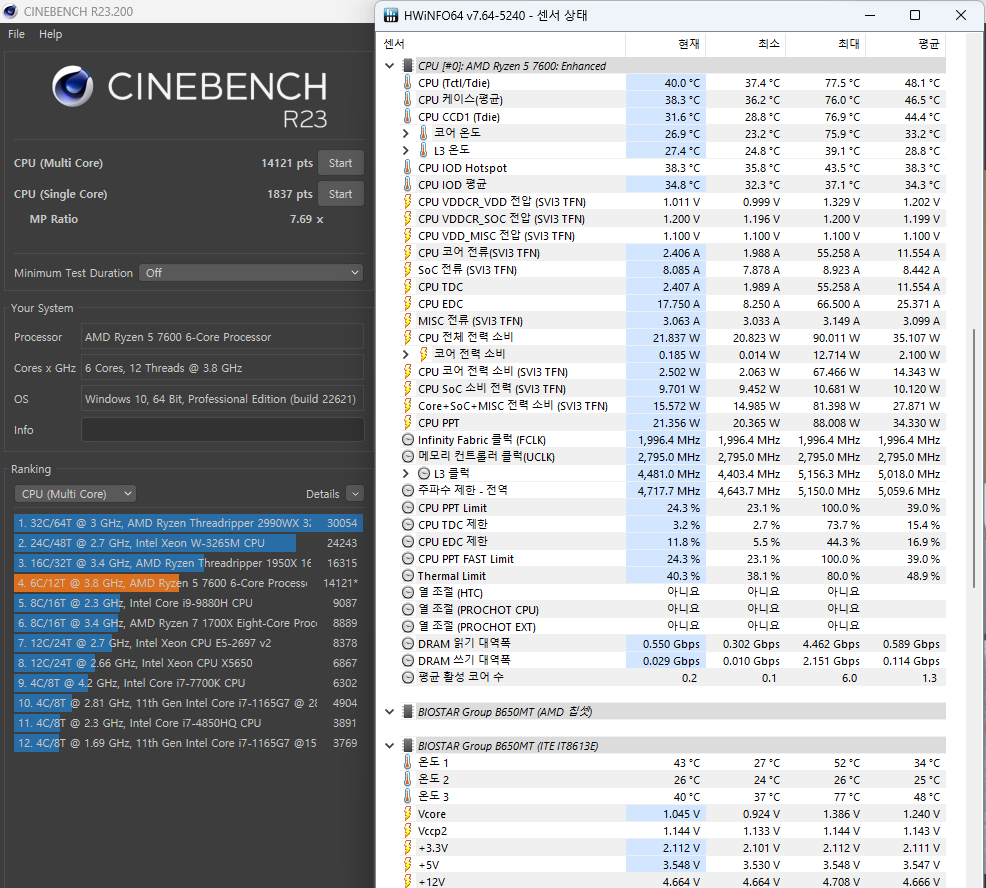Collapse the CPU [#0] AMD Ryzen 5 7600 group
986x888 pixels.
click(389, 65)
